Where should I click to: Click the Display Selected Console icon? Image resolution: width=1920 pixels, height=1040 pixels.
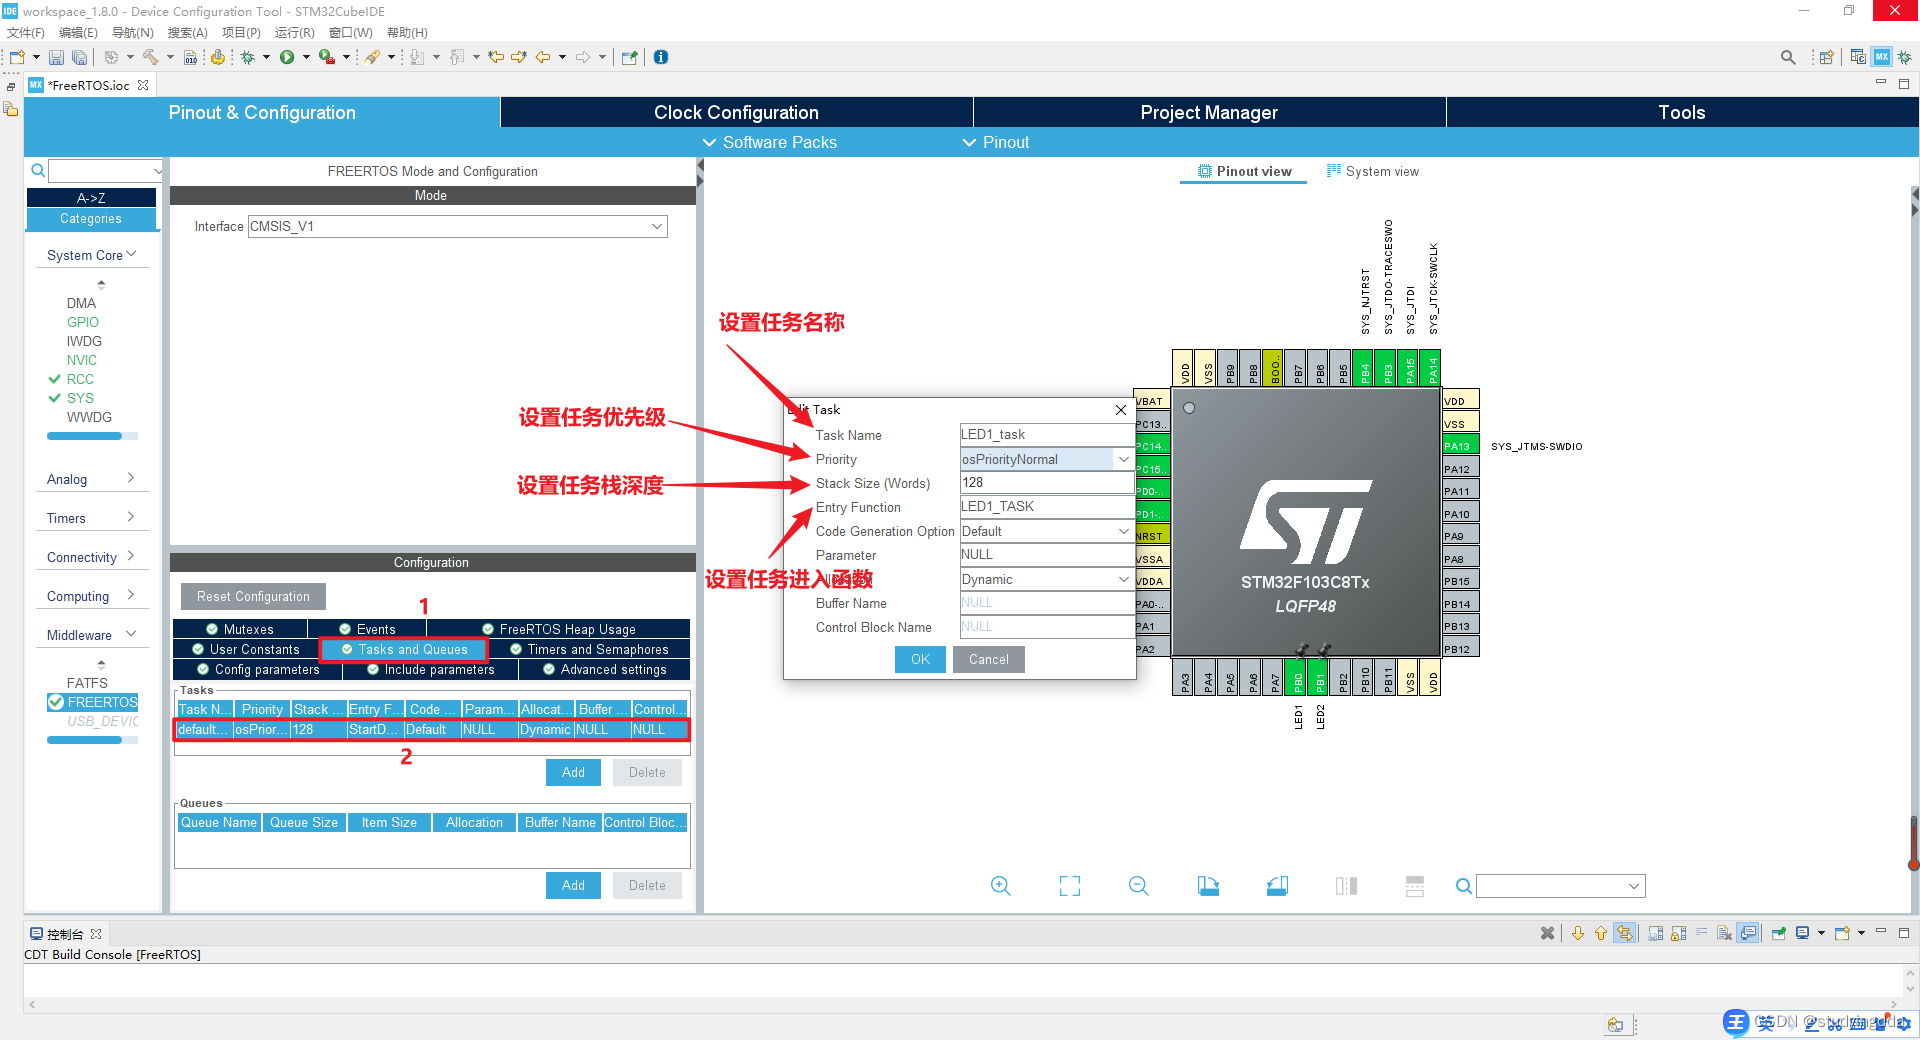coord(1802,933)
